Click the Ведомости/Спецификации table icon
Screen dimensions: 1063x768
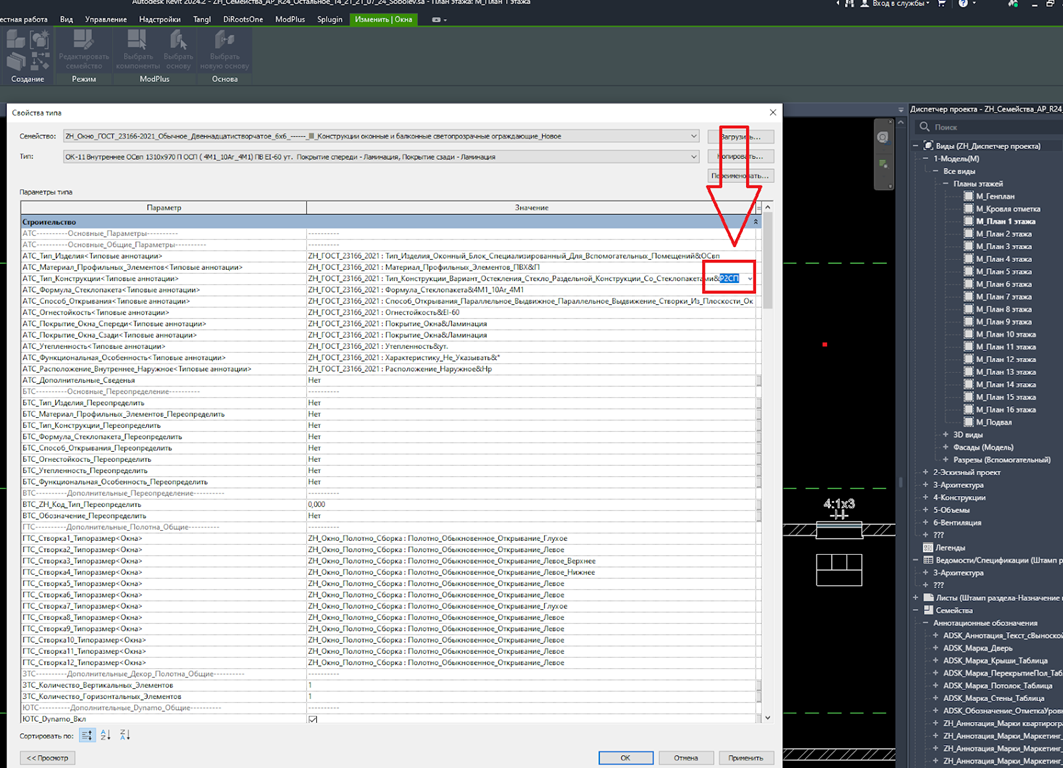[928, 560]
